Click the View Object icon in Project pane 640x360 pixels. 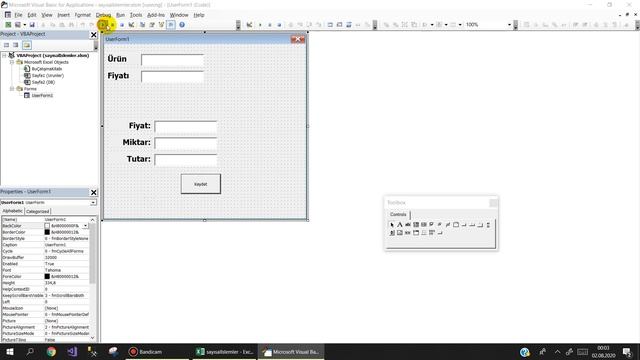(16, 45)
